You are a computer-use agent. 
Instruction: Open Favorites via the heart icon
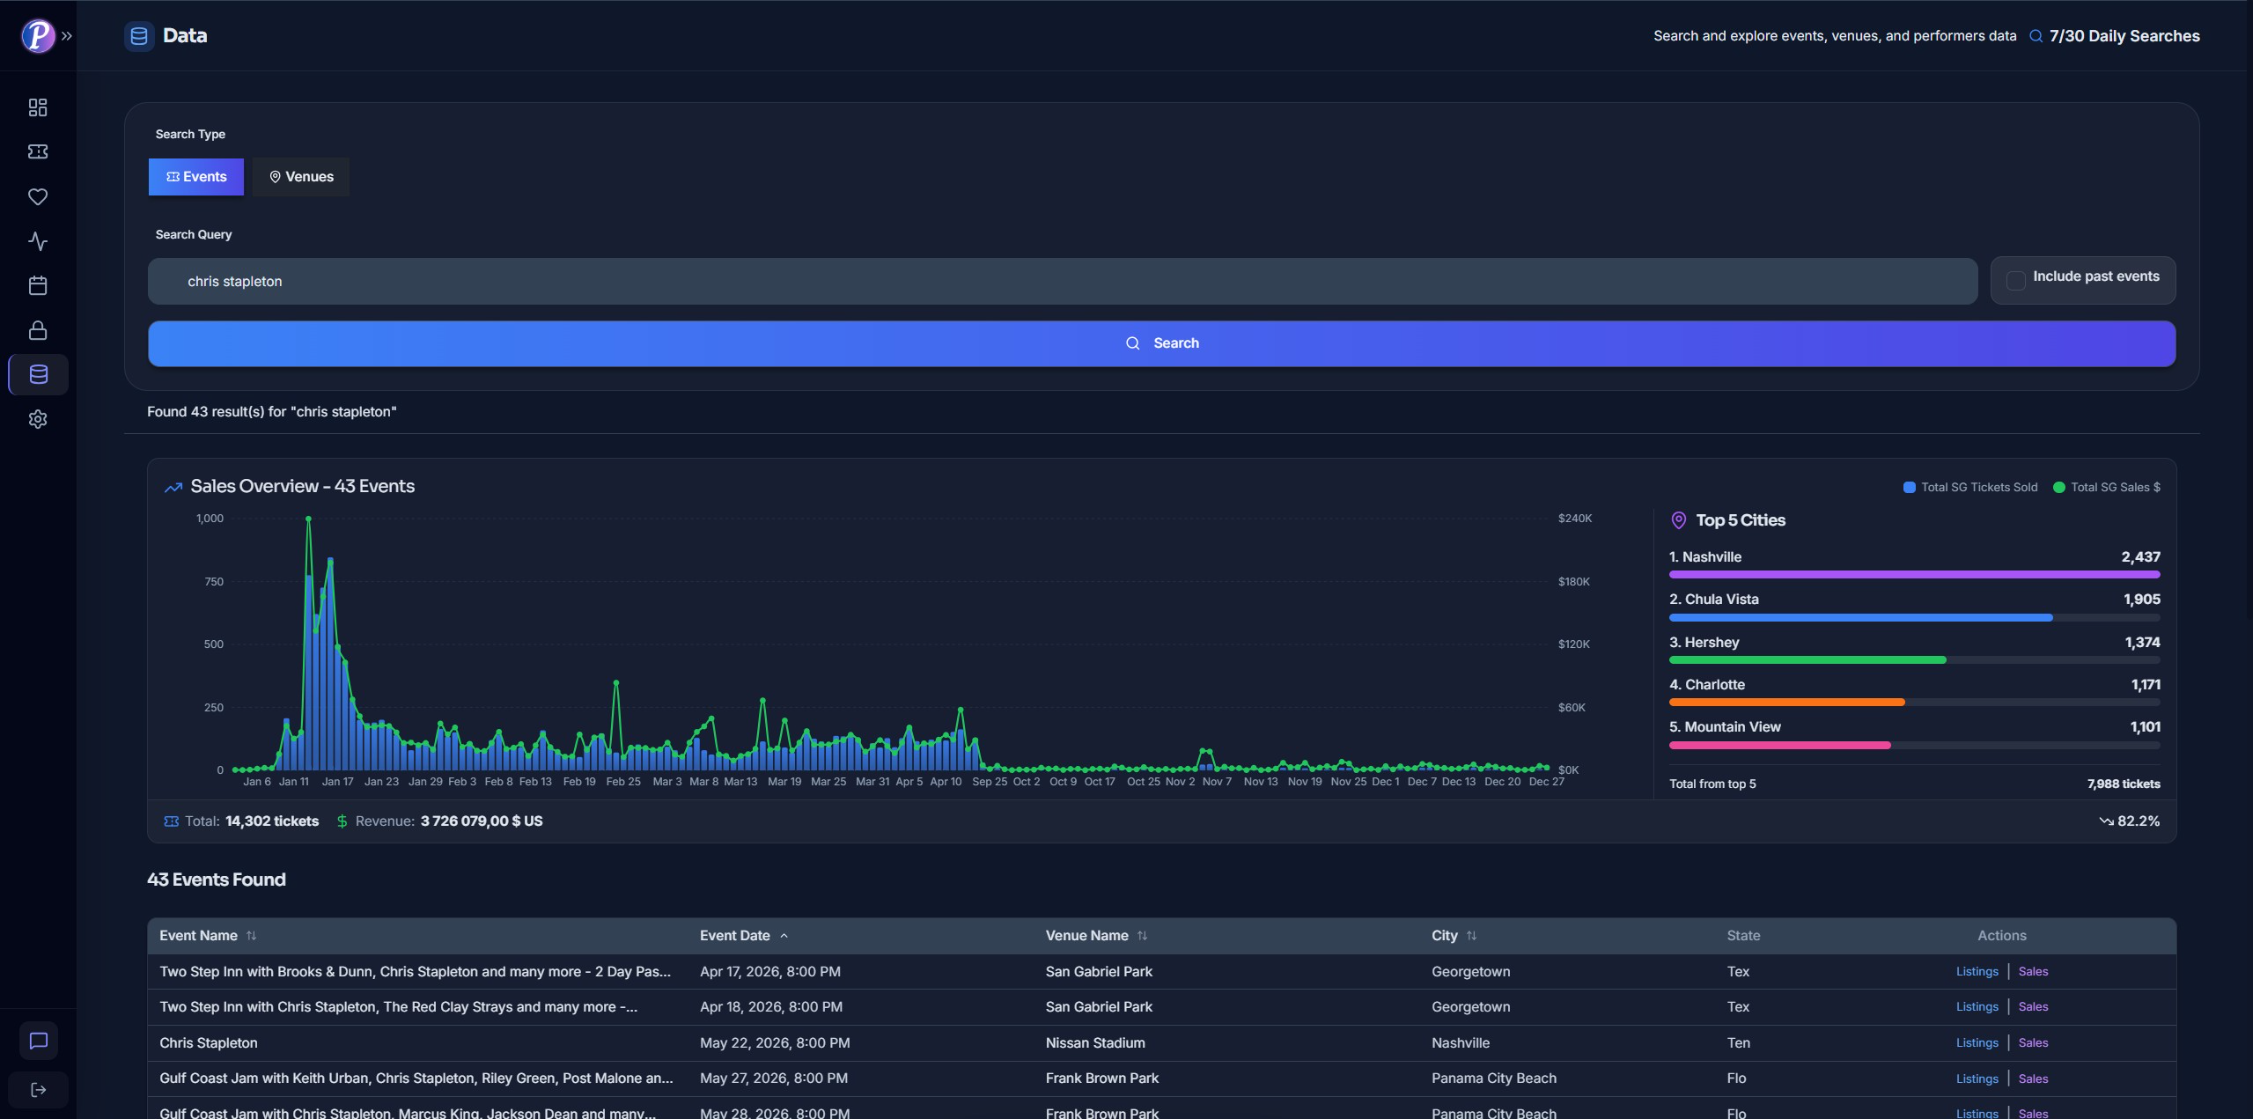click(37, 196)
